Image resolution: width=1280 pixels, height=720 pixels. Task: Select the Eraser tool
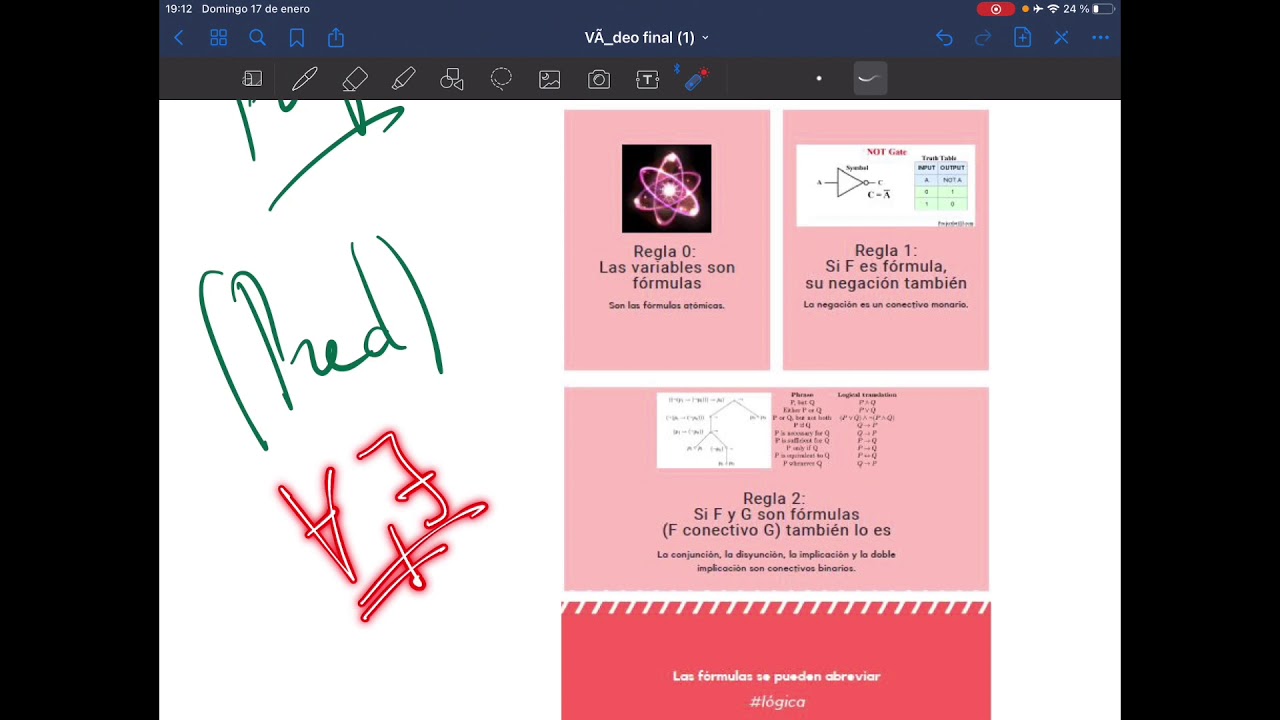(x=354, y=79)
